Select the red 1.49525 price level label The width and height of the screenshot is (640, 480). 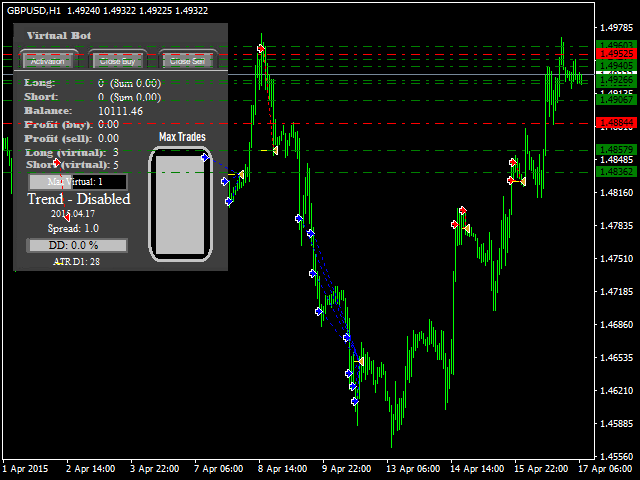pos(617,54)
